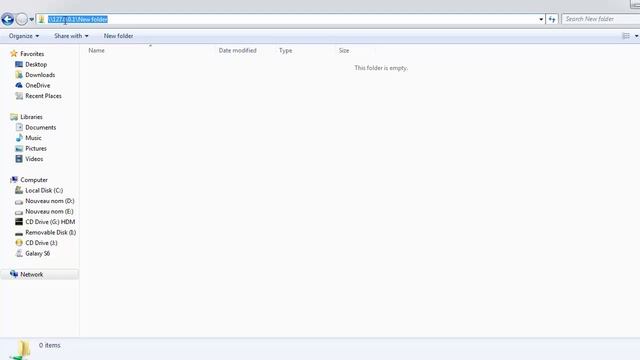Image resolution: width=640 pixels, height=360 pixels.
Task: Click the Pictures library icon
Action: pos(19,149)
